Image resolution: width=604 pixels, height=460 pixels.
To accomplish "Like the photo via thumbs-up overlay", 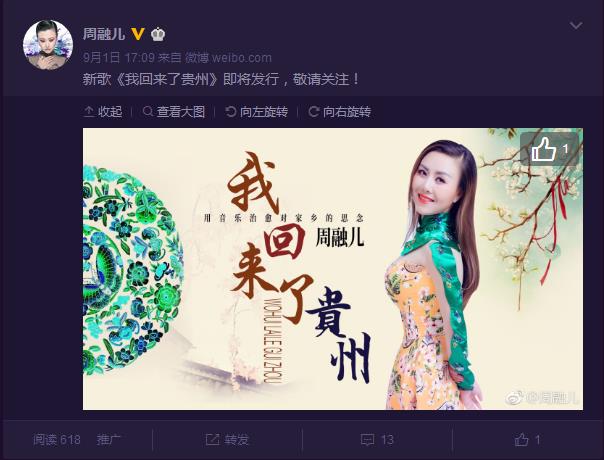I will click(550, 149).
